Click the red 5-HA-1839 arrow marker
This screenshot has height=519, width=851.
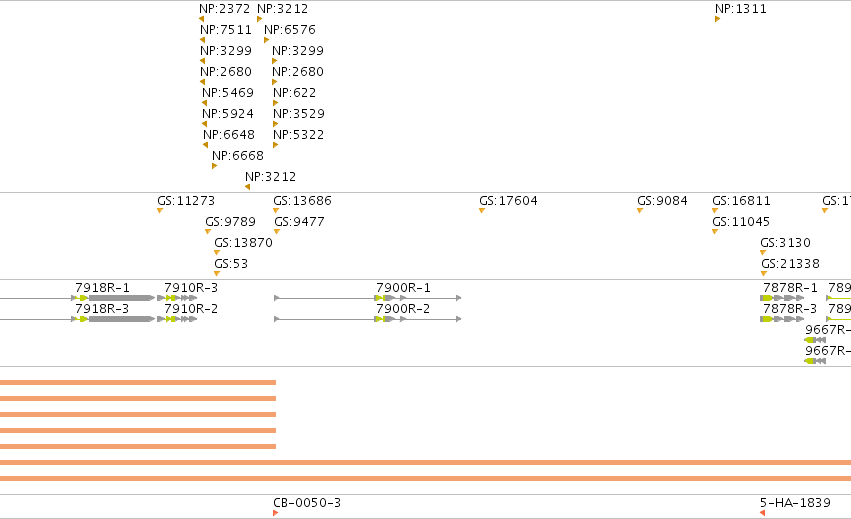[x=763, y=513]
